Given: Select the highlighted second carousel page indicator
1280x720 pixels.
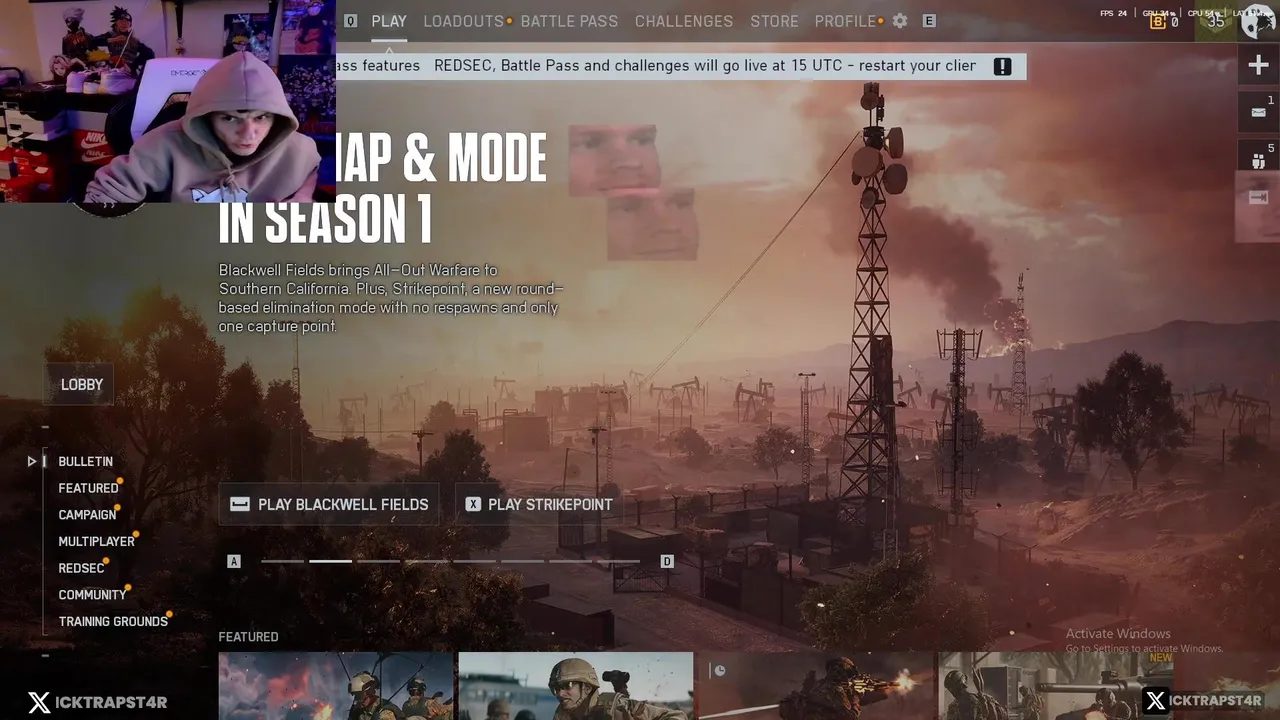Looking at the screenshot, I should (330, 561).
